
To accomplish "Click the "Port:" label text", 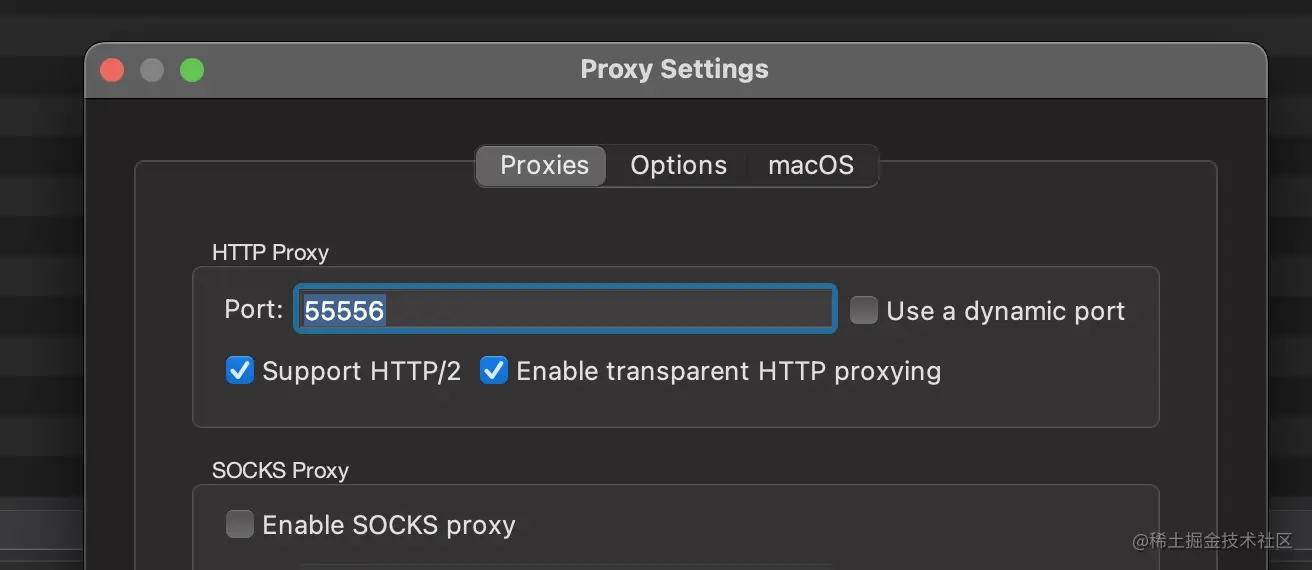I will click(254, 310).
